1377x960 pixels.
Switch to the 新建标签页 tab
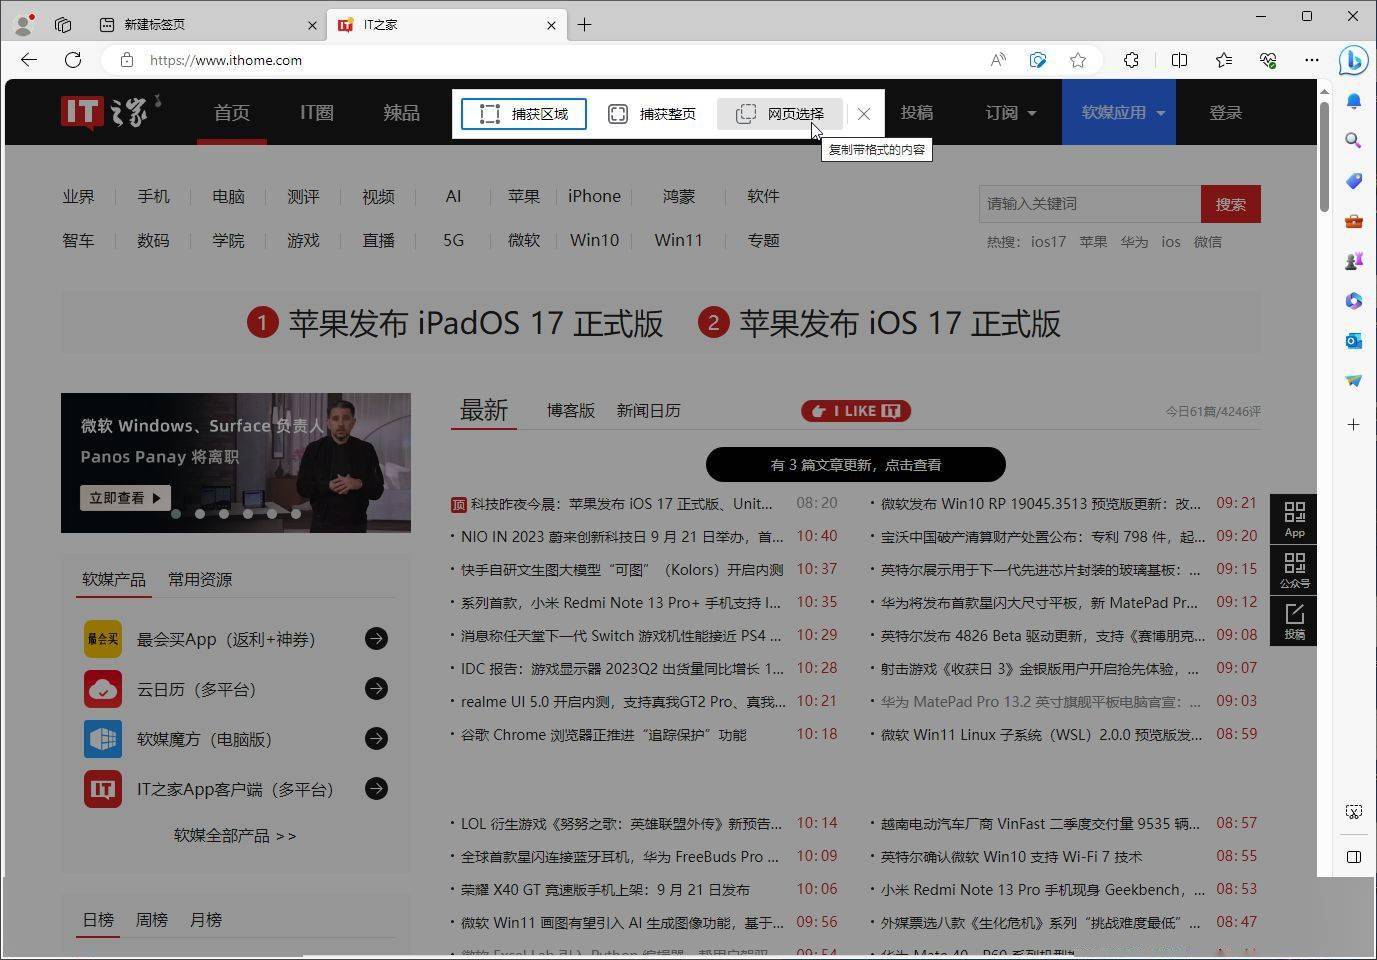(206, 25)
